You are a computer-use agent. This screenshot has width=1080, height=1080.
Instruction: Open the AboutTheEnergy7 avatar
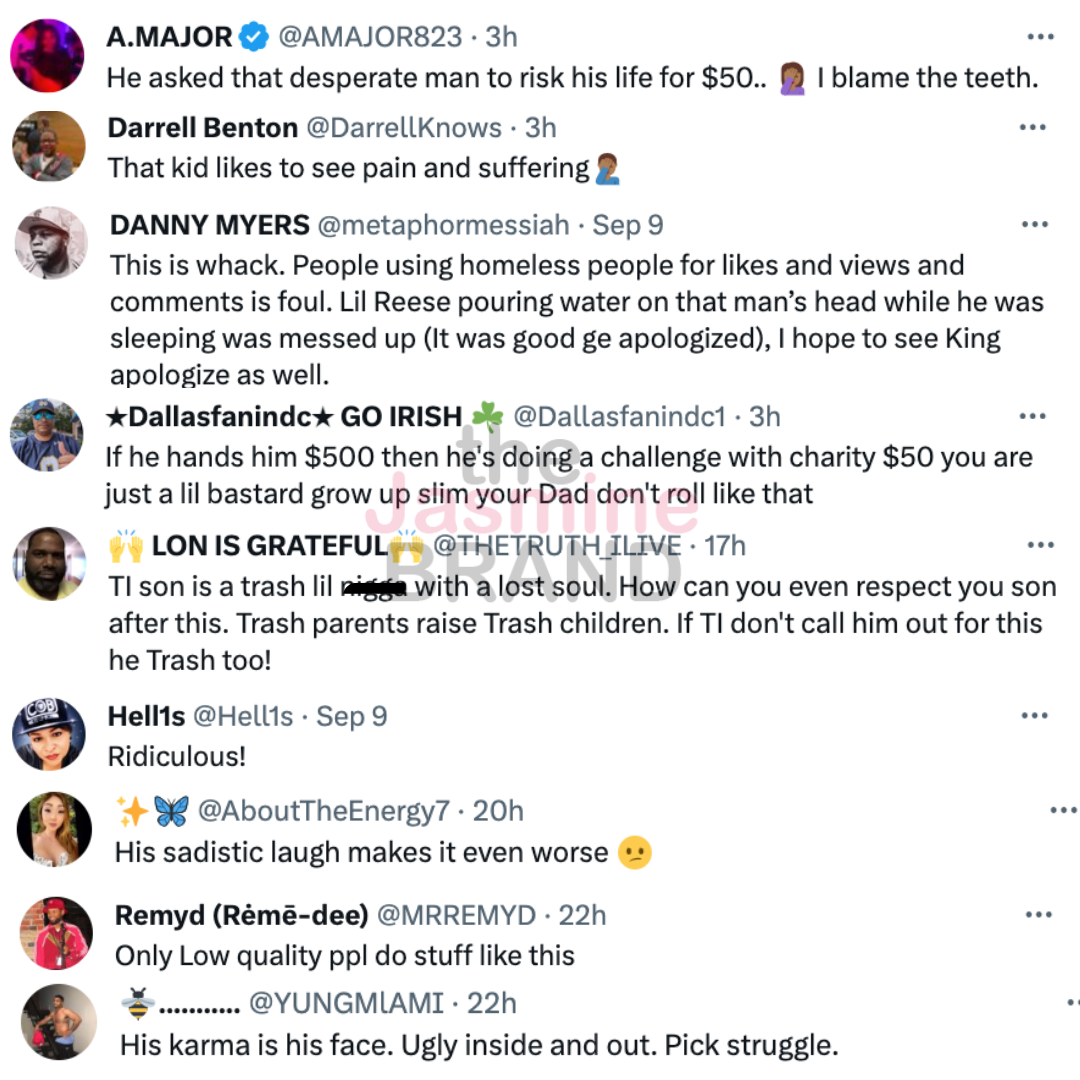55,829
